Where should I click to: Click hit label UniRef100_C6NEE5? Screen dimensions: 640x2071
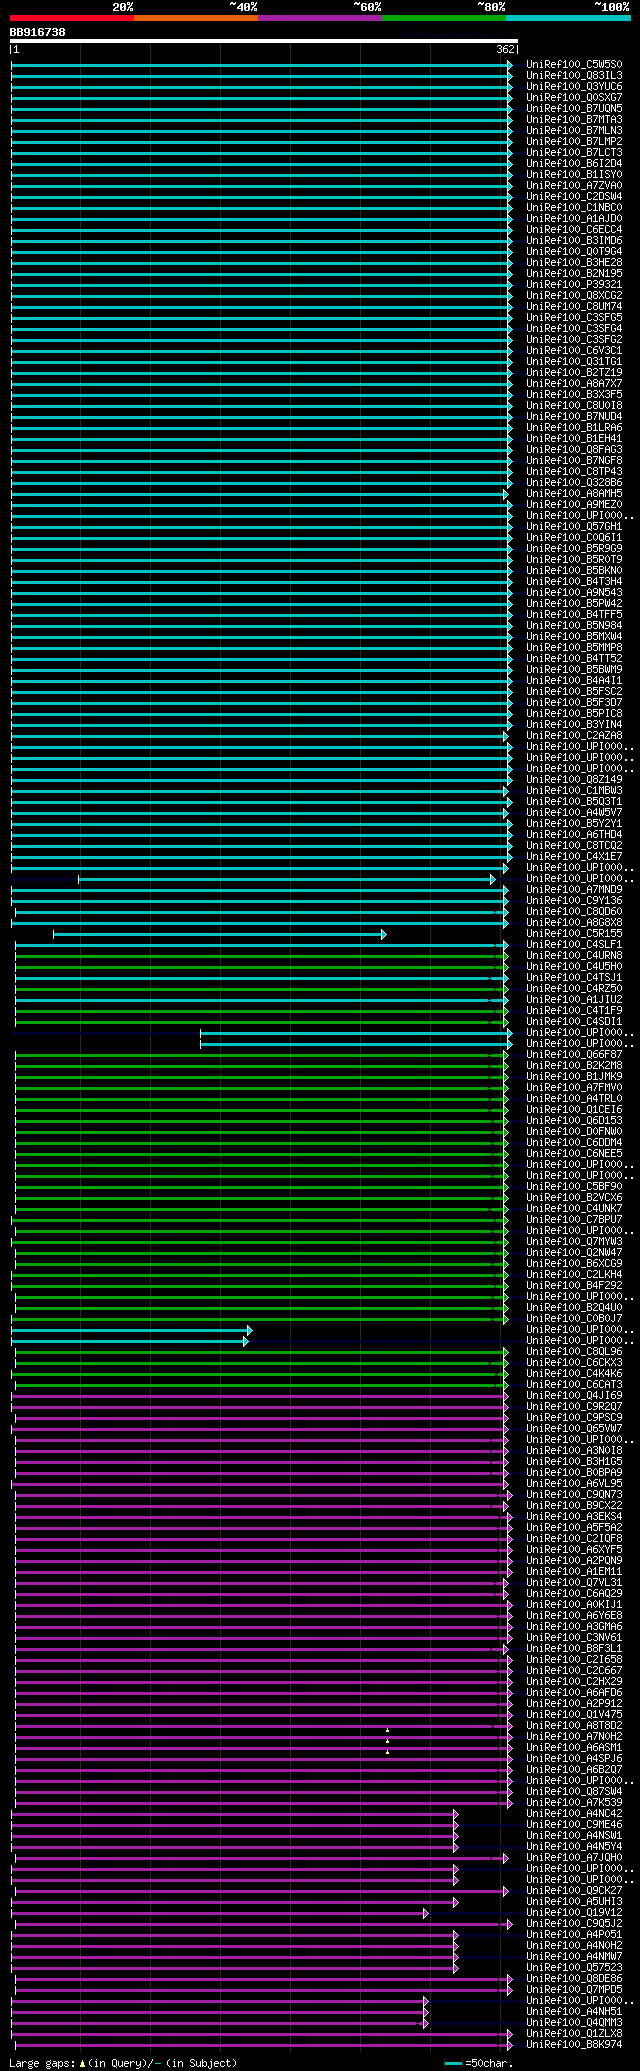574,1154
